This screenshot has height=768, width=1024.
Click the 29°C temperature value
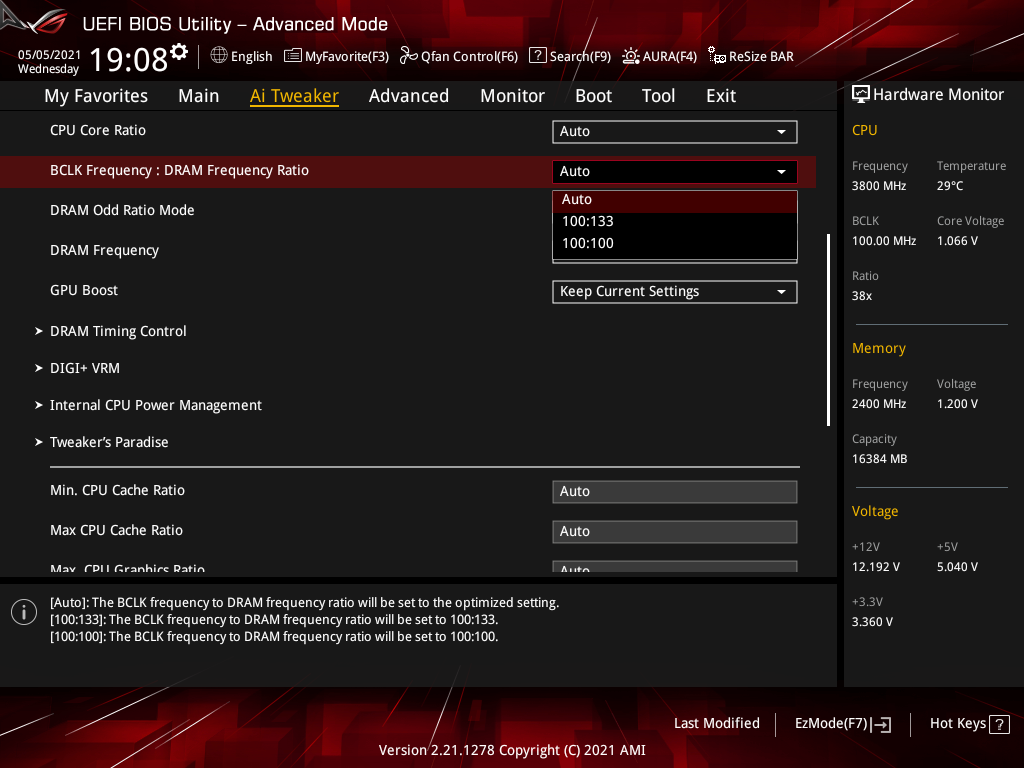point(950,186)
